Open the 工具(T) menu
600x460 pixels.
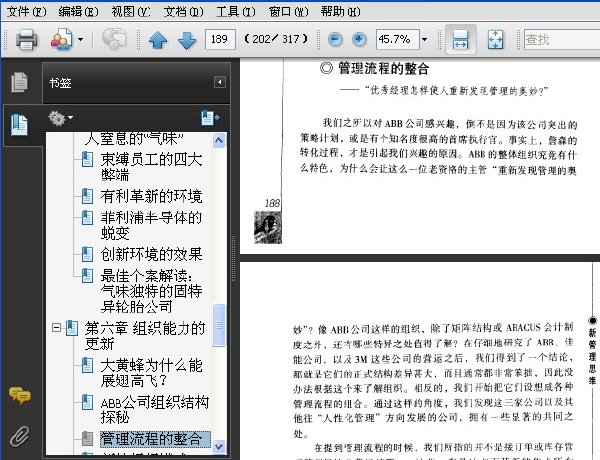pyautogui.click(x=235, y=12)
